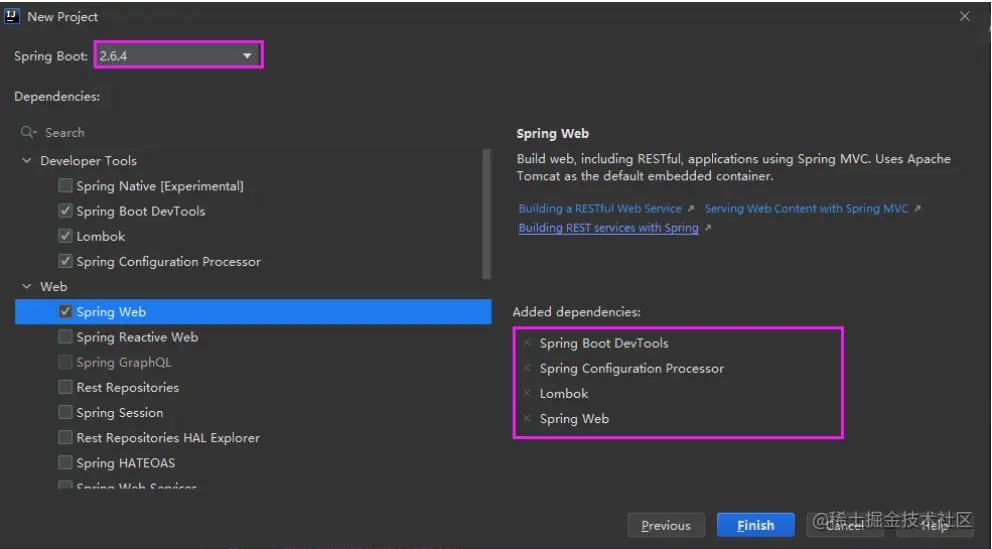This screenshot has height=549, width=992.
Task: Remove Spring Configuration Processor from added dependencies
Action: (527, 368)
